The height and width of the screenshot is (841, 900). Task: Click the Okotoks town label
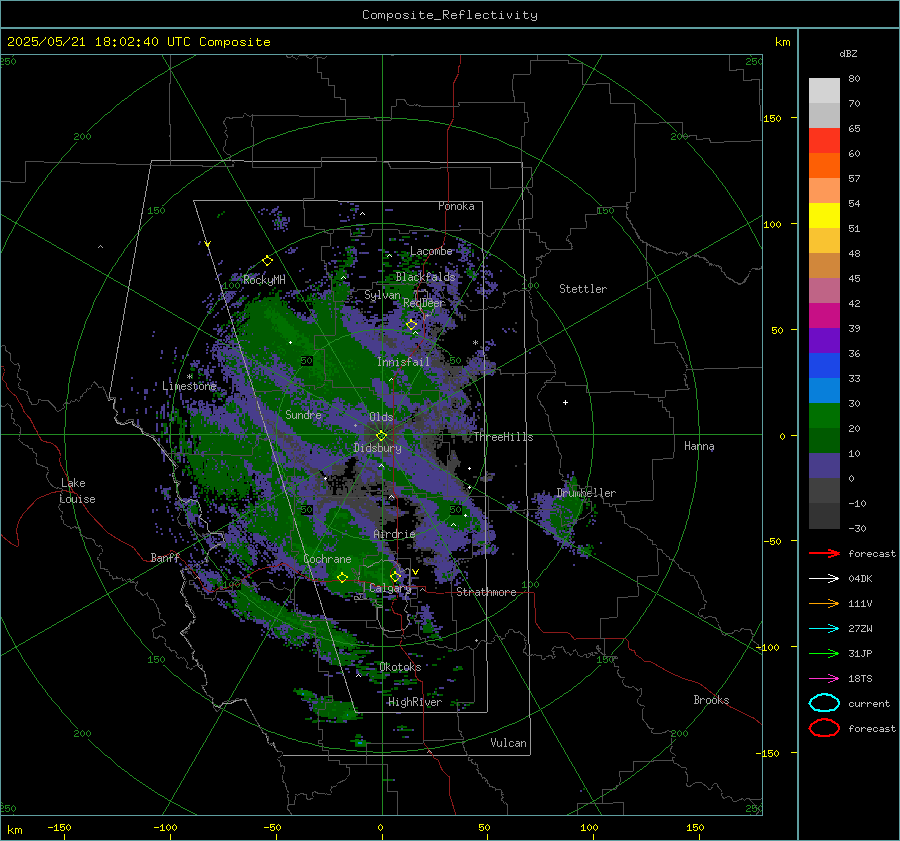(400, 666)
